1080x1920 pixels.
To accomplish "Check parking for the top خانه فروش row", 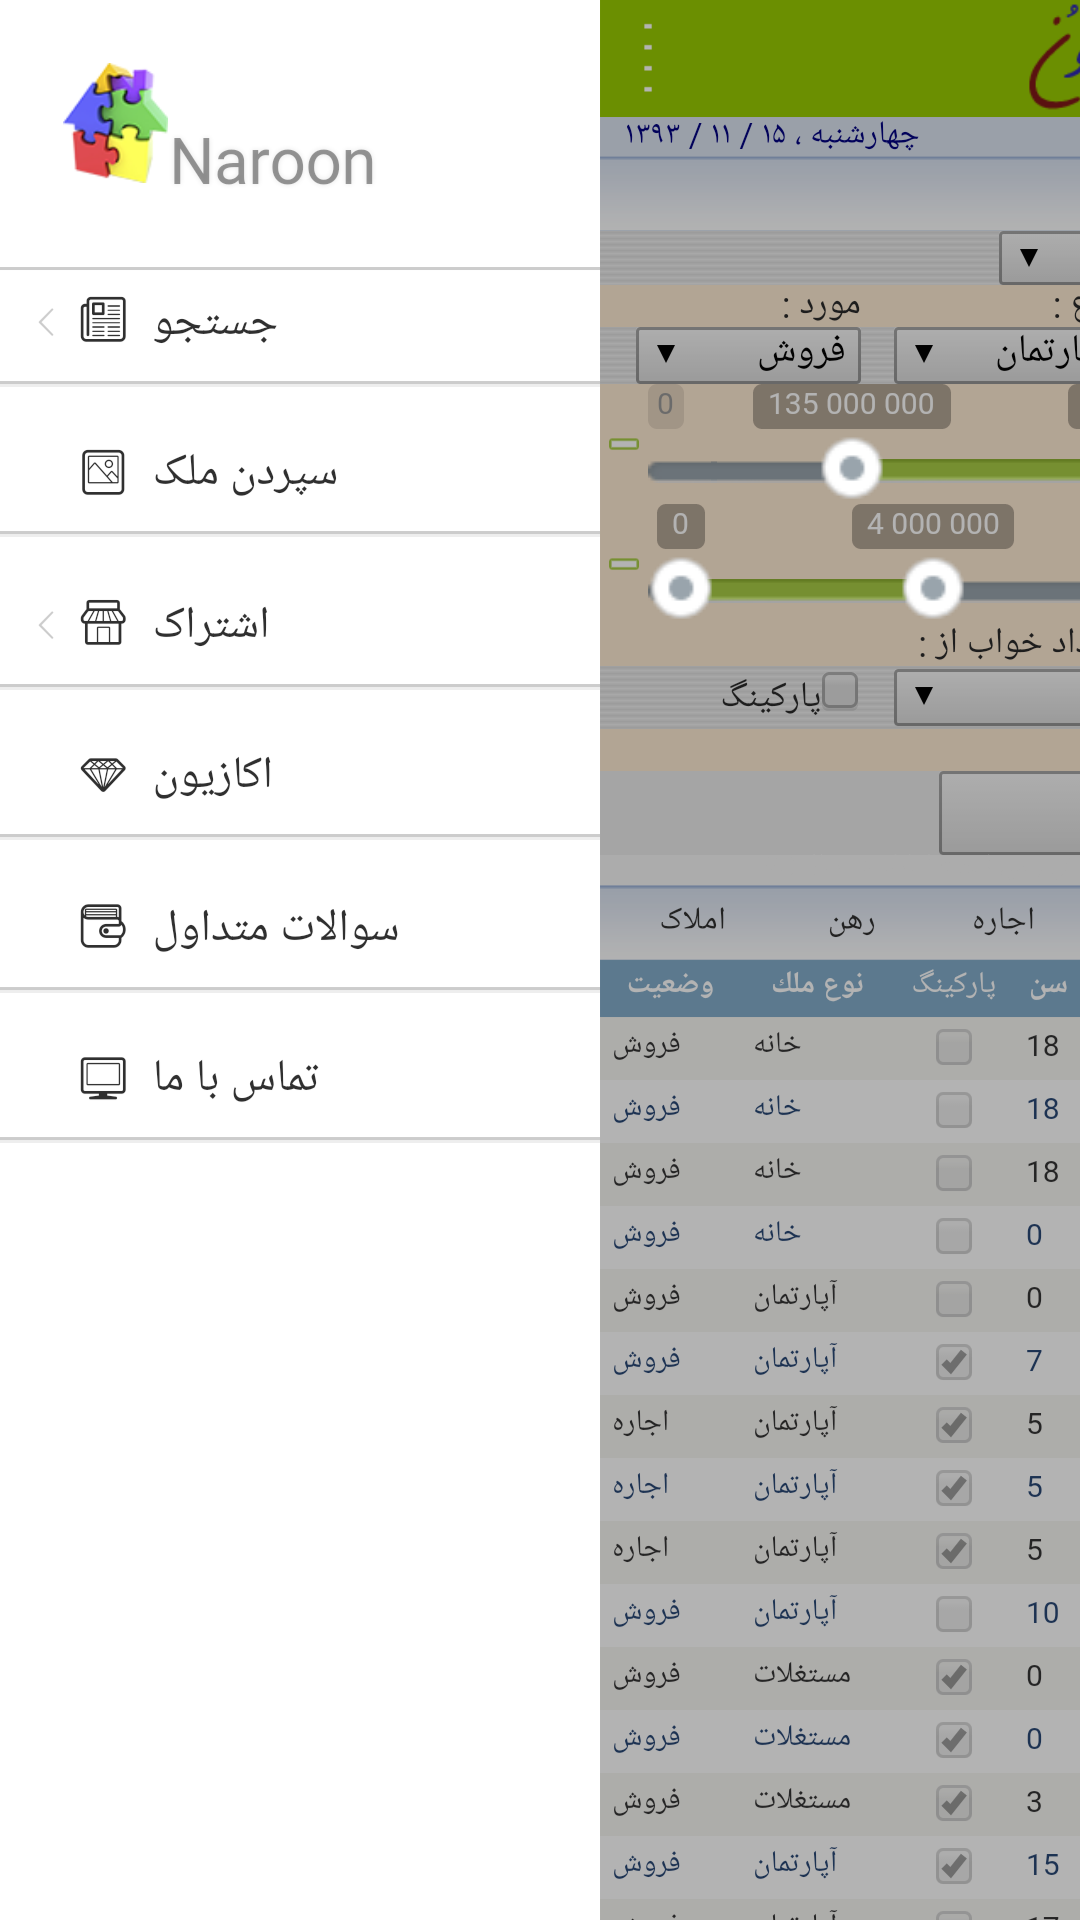I will pyautogui.click(x=952, y=1046).
